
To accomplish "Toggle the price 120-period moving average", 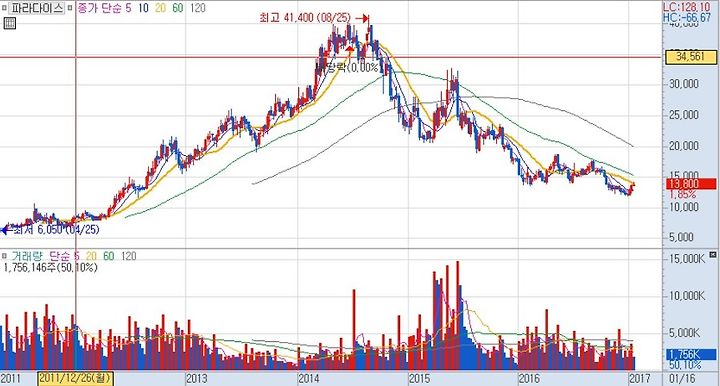I will click(197, 8).
